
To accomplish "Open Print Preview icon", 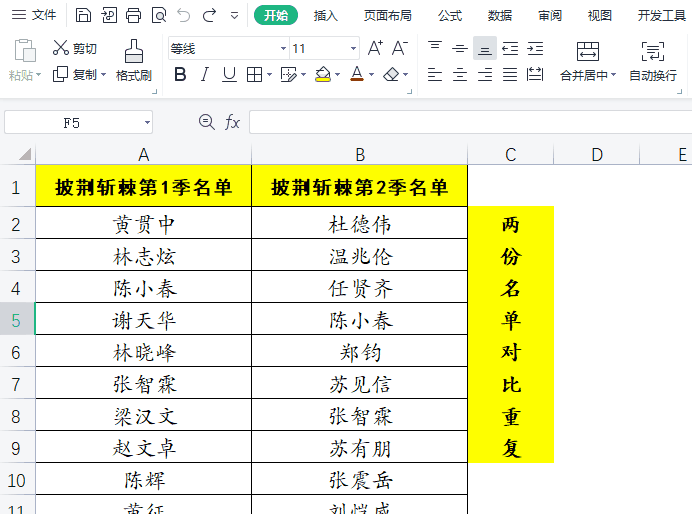I will pos(159,15).
